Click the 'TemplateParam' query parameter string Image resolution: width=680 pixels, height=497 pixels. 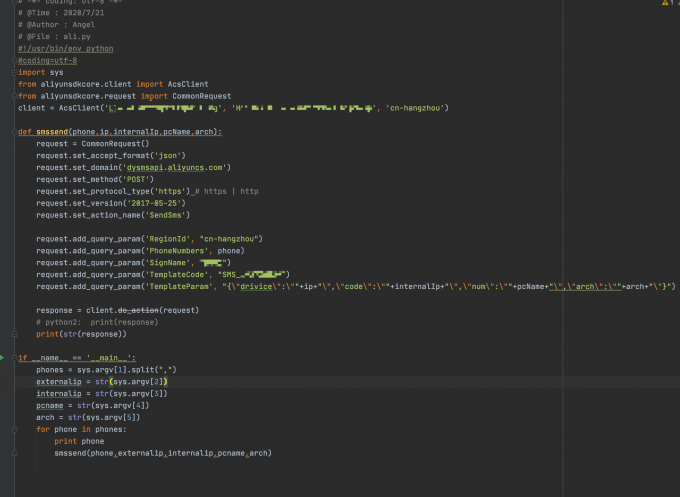(179, 287)
